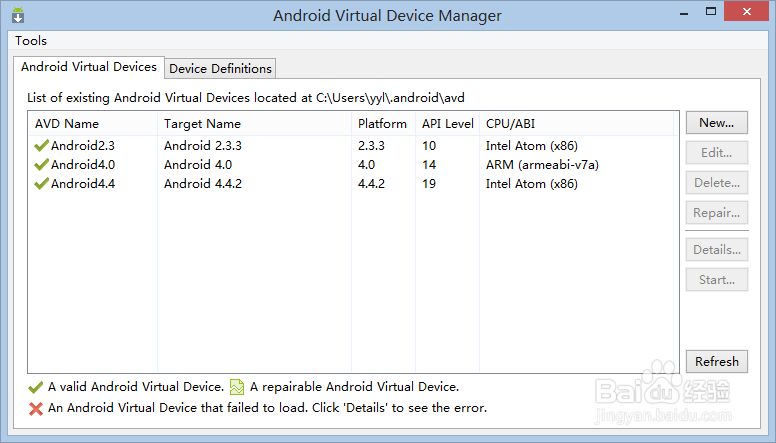776x443 pixels.
Task: Click the red failed-to-load legend icon
Action: coord(37,408)
